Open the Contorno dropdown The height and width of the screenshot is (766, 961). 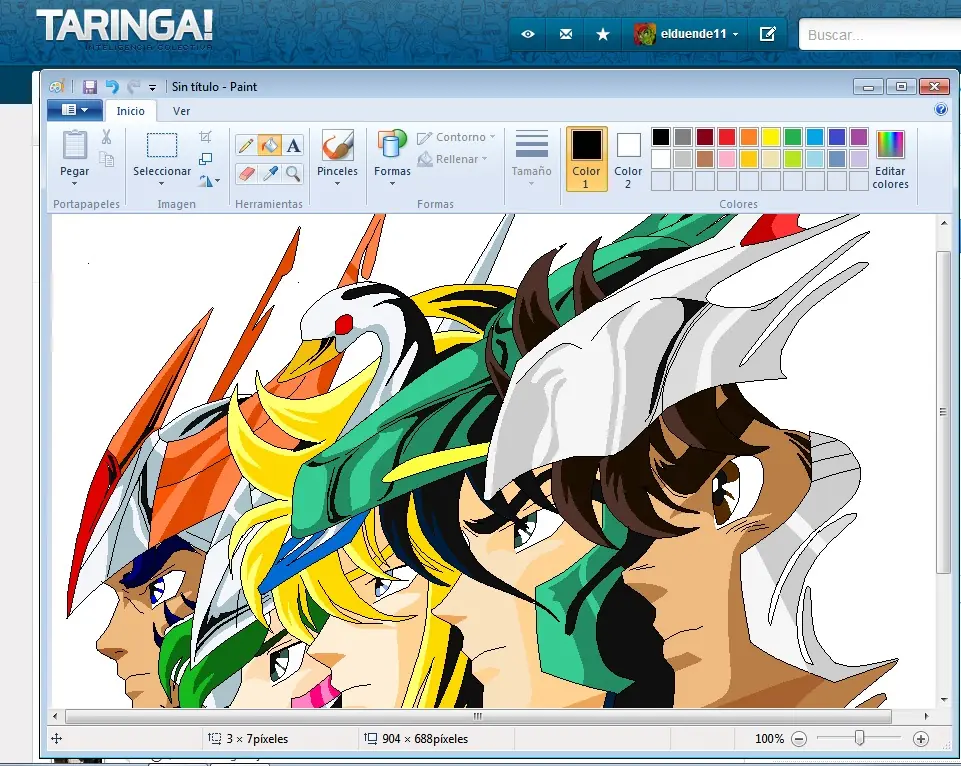tap(457, 137)
